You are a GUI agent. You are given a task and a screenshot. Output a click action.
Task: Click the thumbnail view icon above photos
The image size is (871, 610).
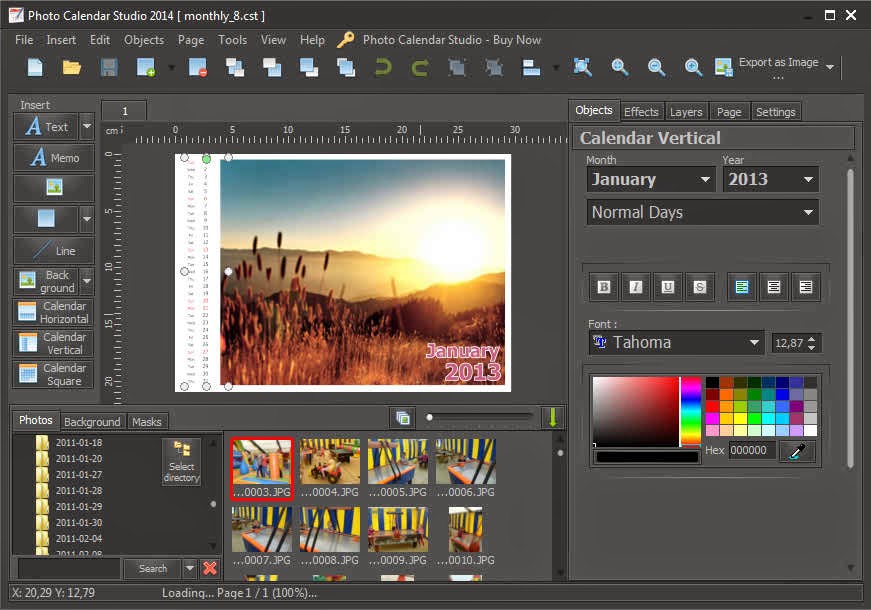click(403, 417)
